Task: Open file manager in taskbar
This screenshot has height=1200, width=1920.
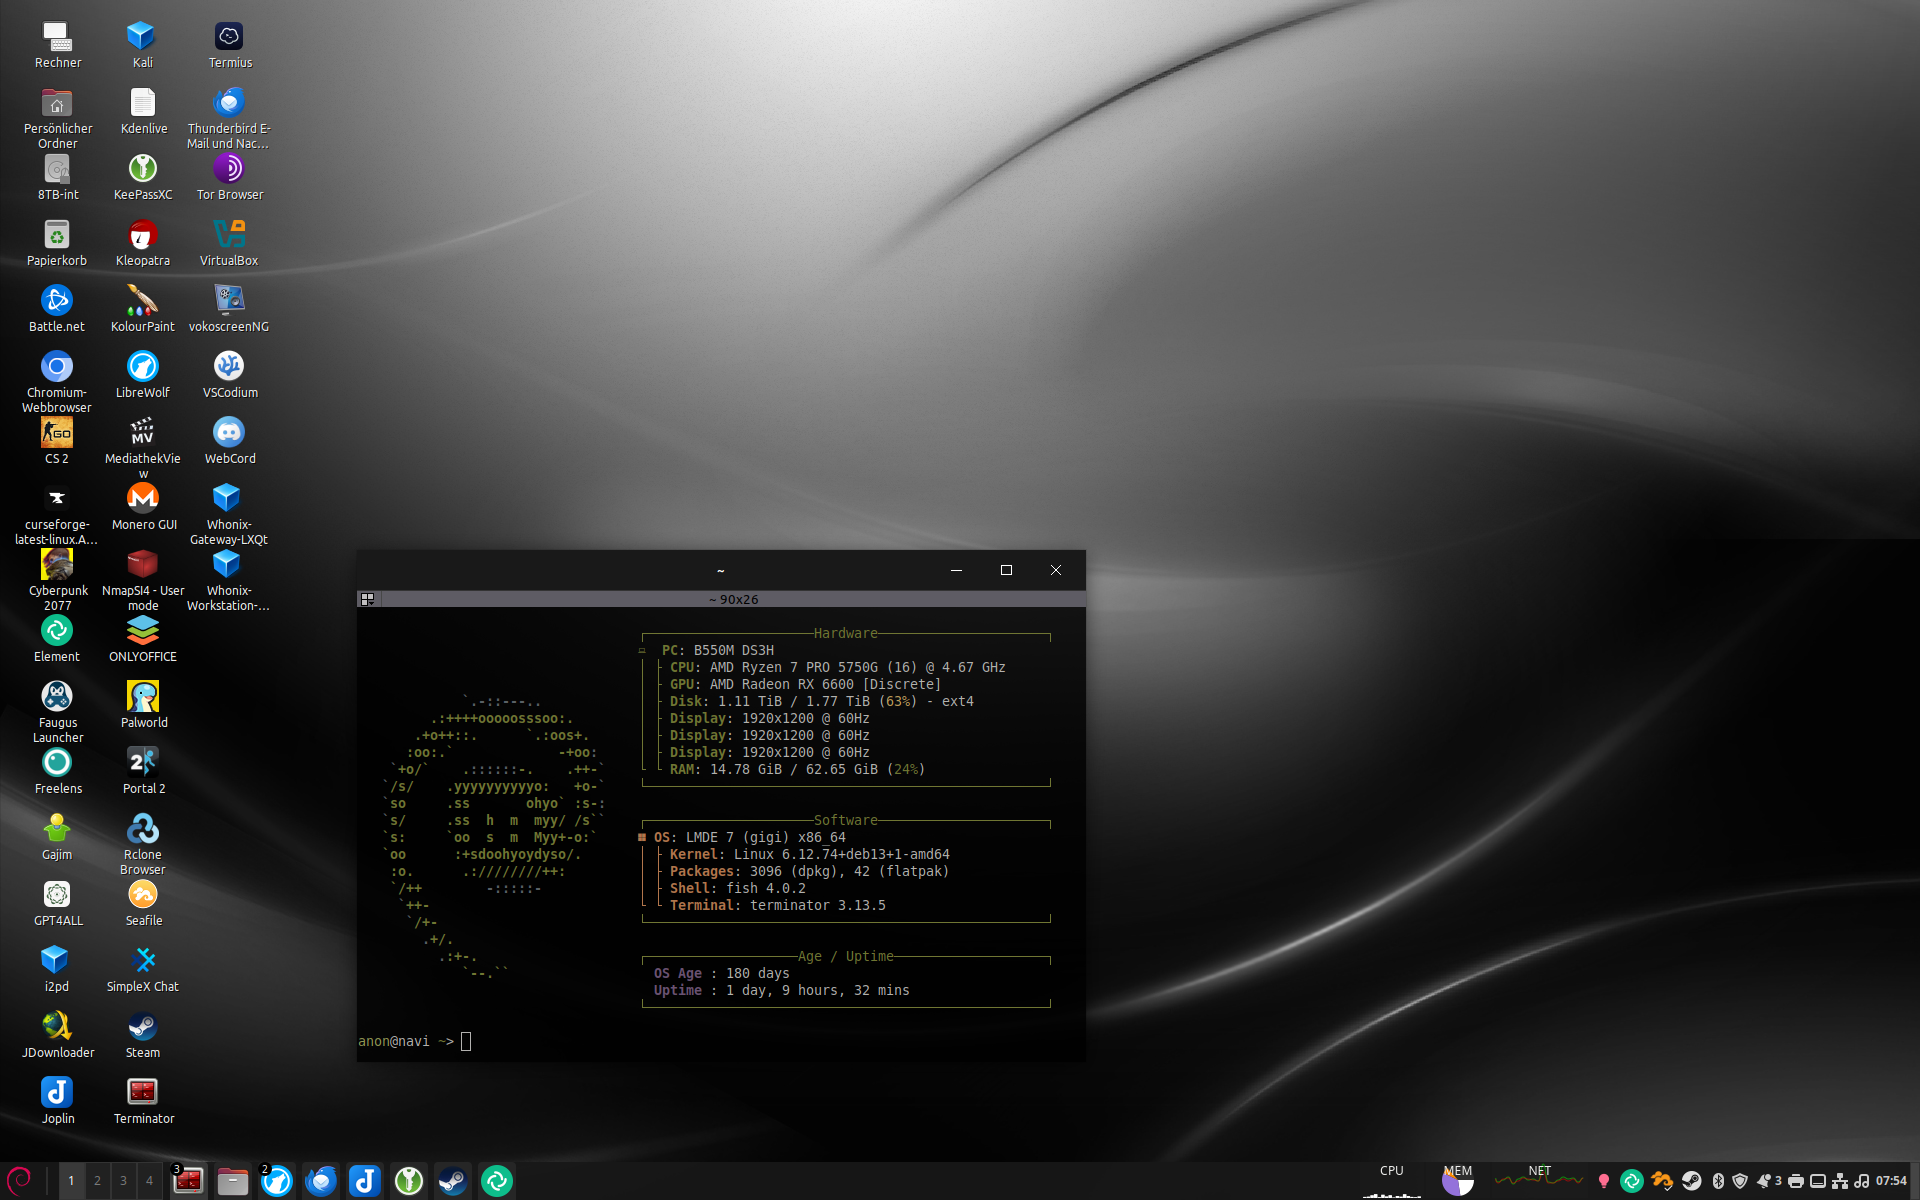Action: click(x=233, y=1181)
